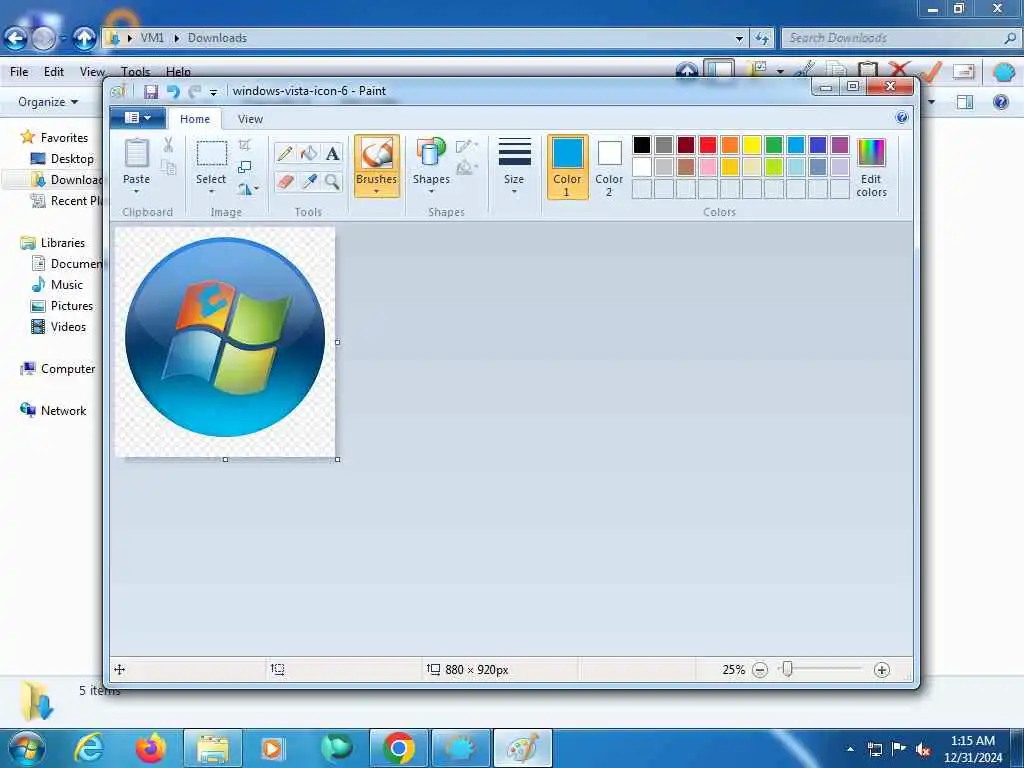
Task: Click the Save icon in Paint title bar
Action: click(x=151, y=91)
